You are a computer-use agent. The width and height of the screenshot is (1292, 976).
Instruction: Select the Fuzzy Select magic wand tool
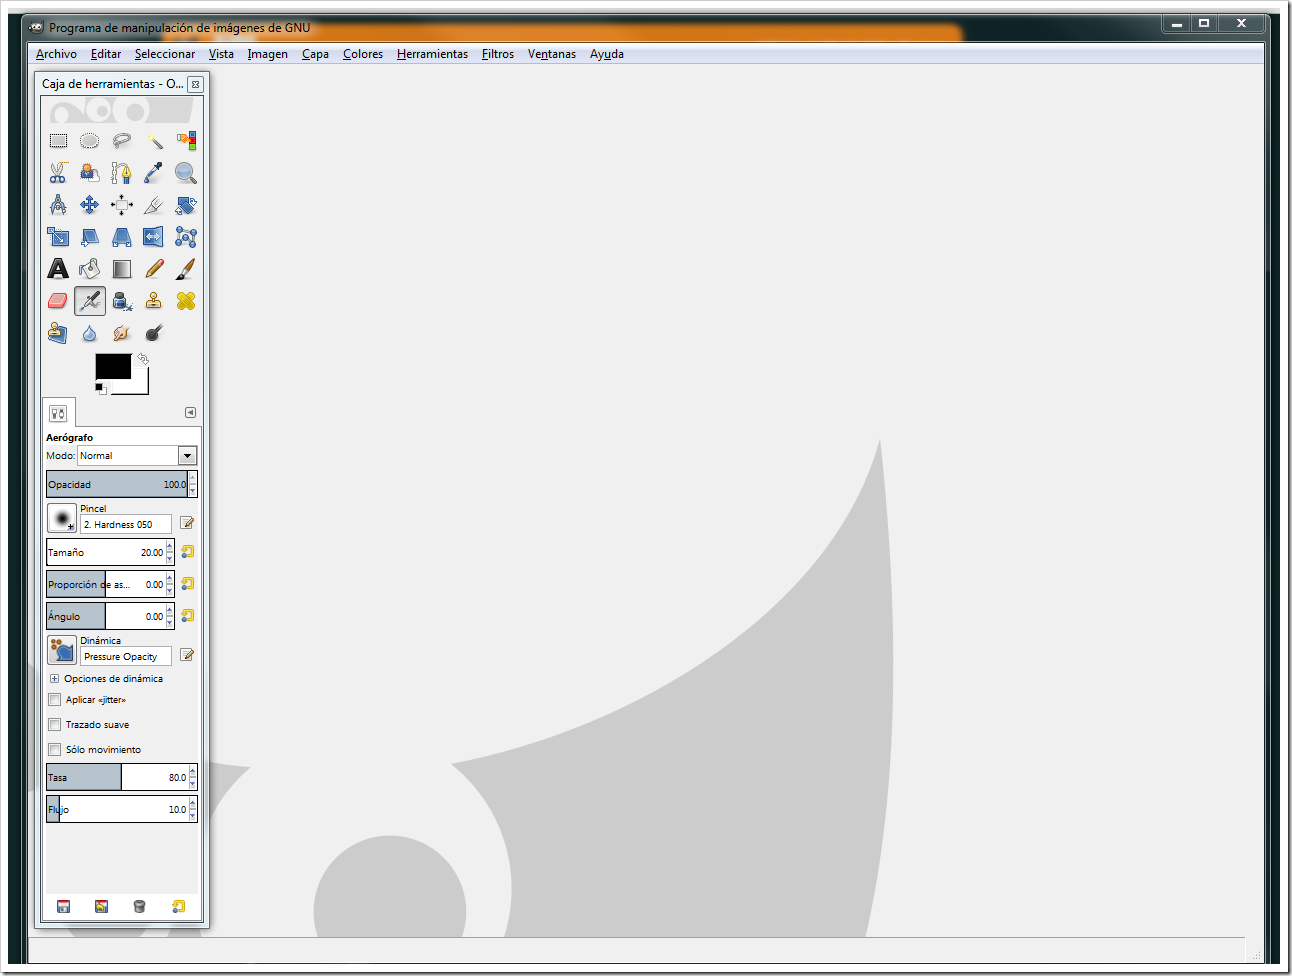(154, 141)
